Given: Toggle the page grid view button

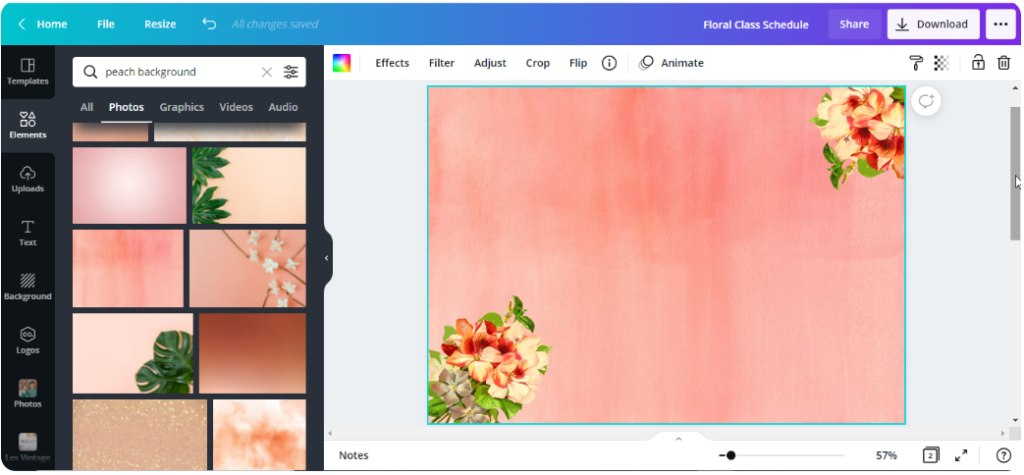Looking at the screenshot, I should [931, 455].
